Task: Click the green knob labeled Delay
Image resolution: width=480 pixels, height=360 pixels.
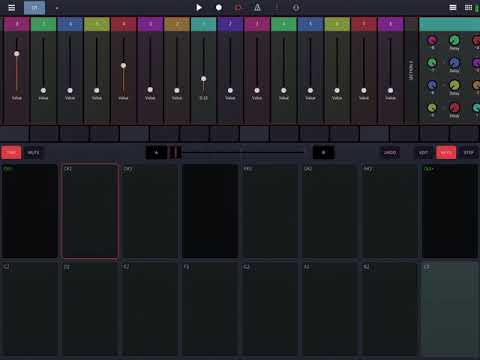Action: [x=454, y=40]
